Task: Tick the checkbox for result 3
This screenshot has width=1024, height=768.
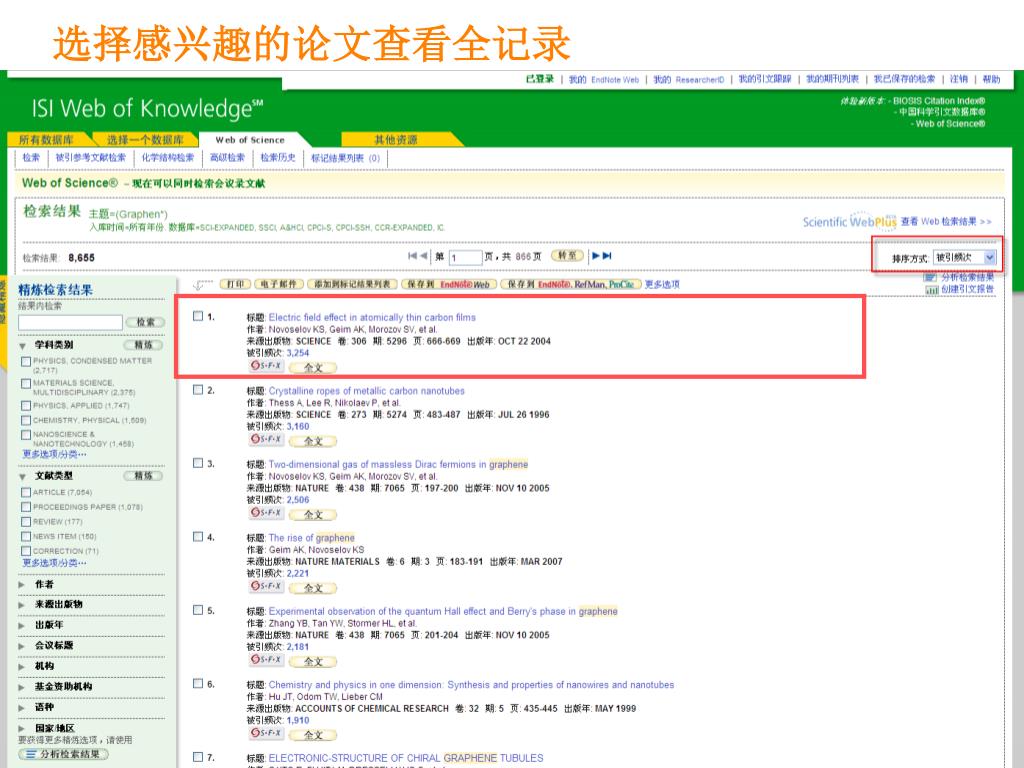Action: coord(198,463)
